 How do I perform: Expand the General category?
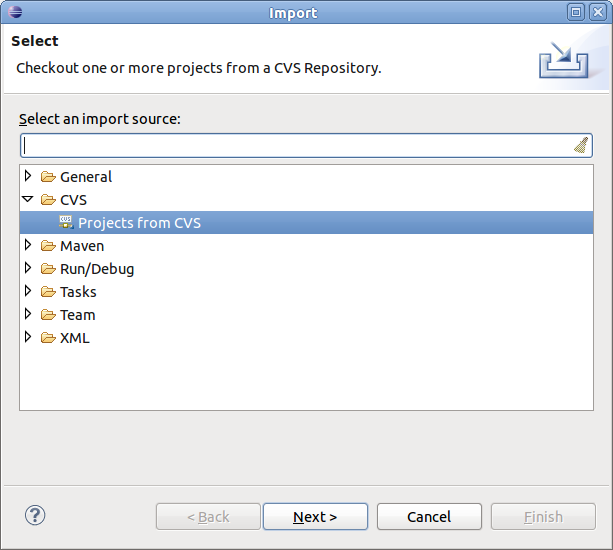[28, 177]
